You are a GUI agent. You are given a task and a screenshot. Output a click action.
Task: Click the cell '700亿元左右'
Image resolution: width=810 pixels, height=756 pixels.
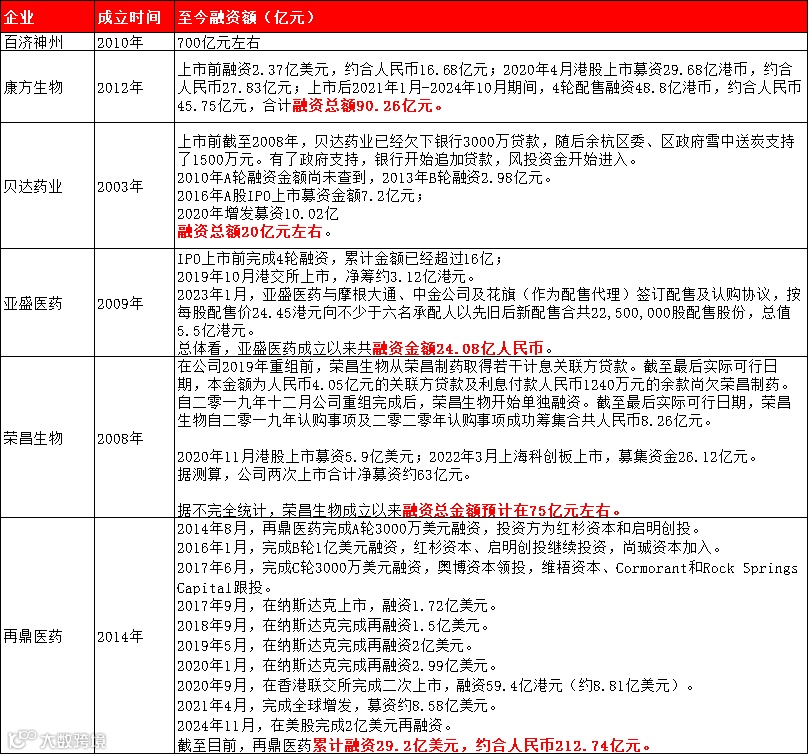(491, 42)
